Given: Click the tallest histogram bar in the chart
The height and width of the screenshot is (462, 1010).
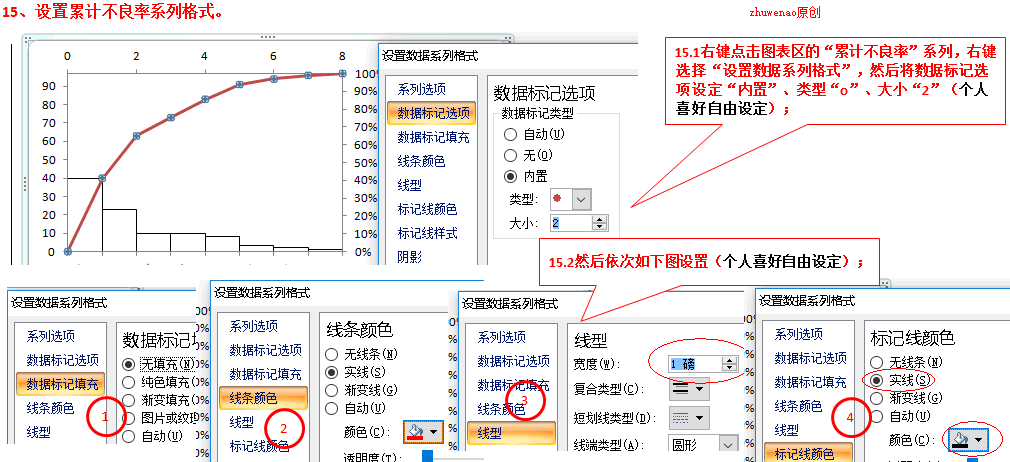Looking at the screenshot, I should click(x=85, y=214).
